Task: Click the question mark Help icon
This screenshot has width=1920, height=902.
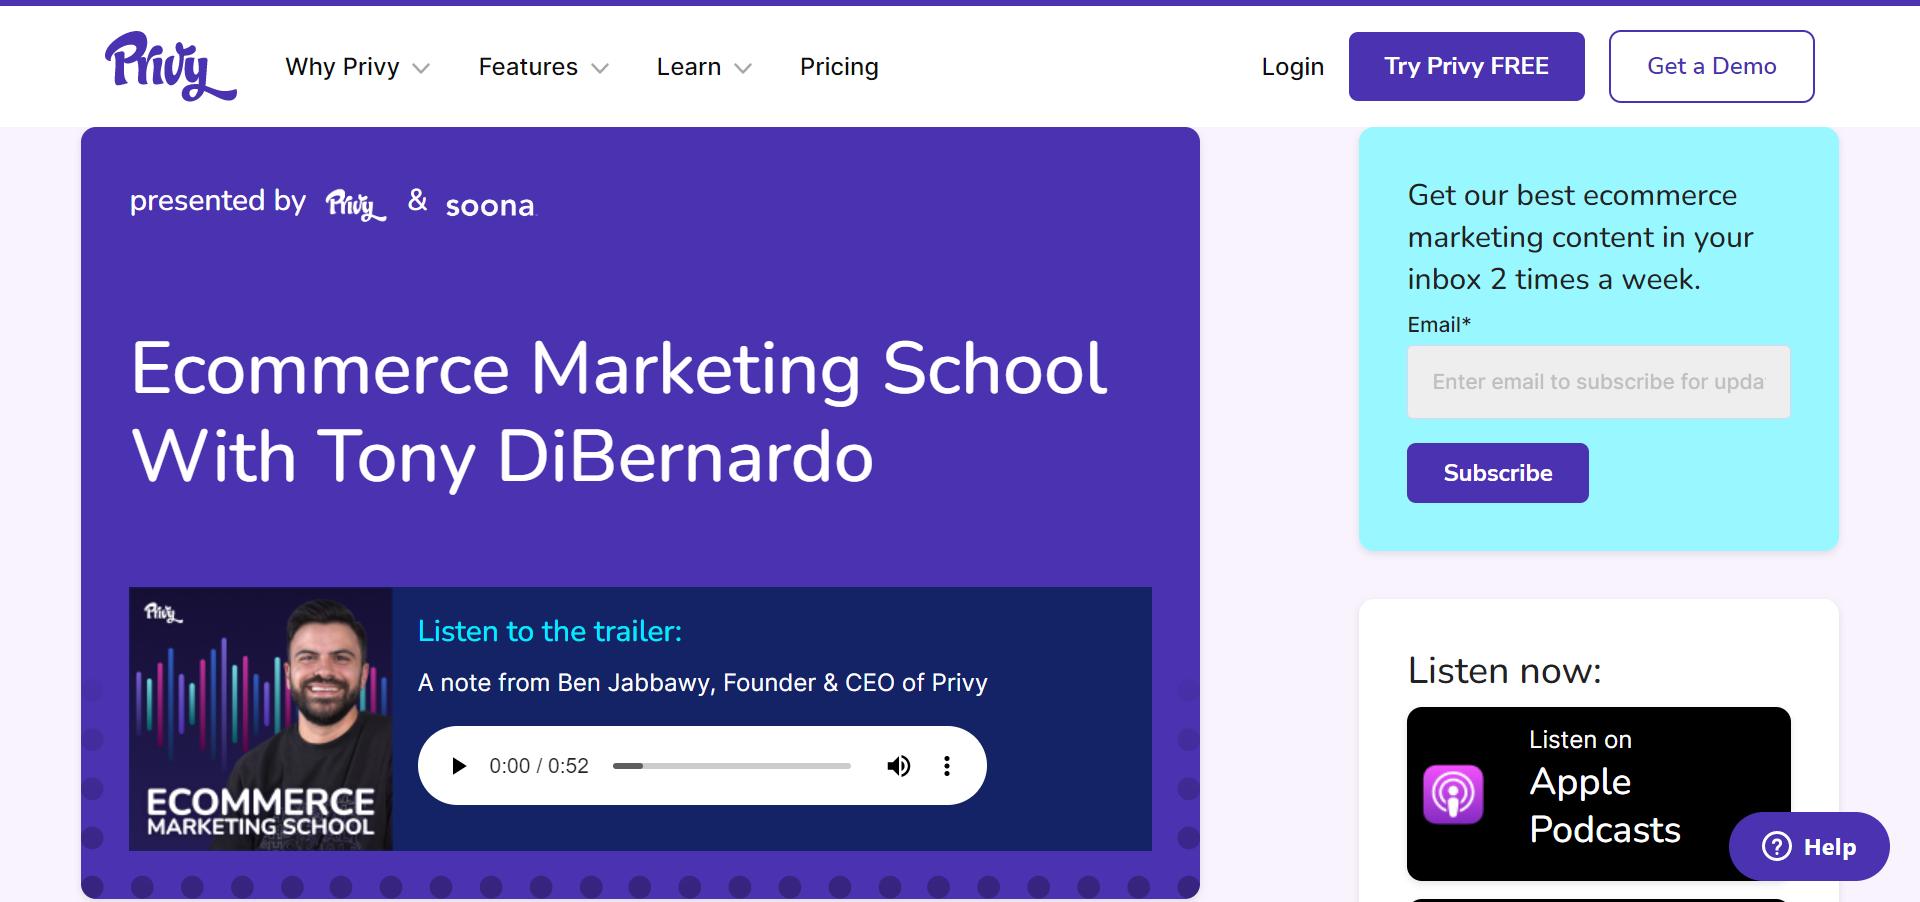Action: pyautogui.click(x=1777, y=847)
